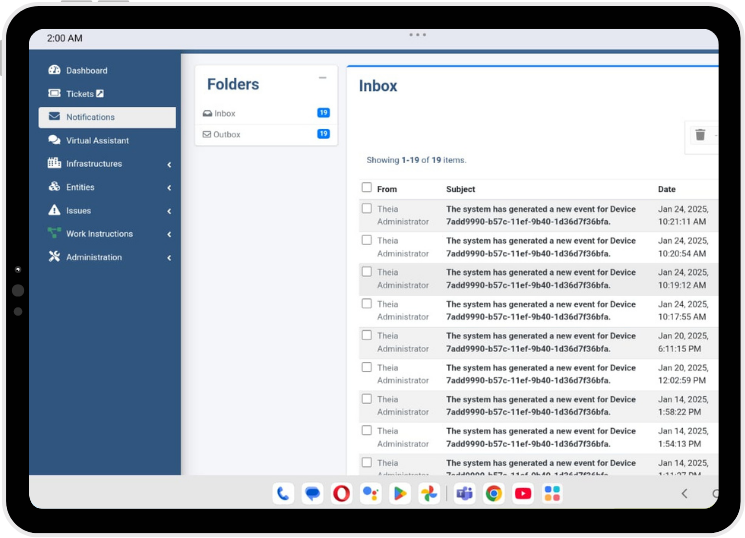Expand the Infrastructures submenu chevron
The width and height of the screenshot is (745, 538).
(169, 164)
